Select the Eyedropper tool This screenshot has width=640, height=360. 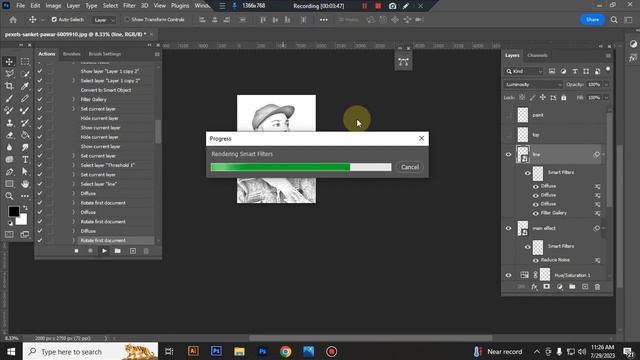click(x=25, y=86)
